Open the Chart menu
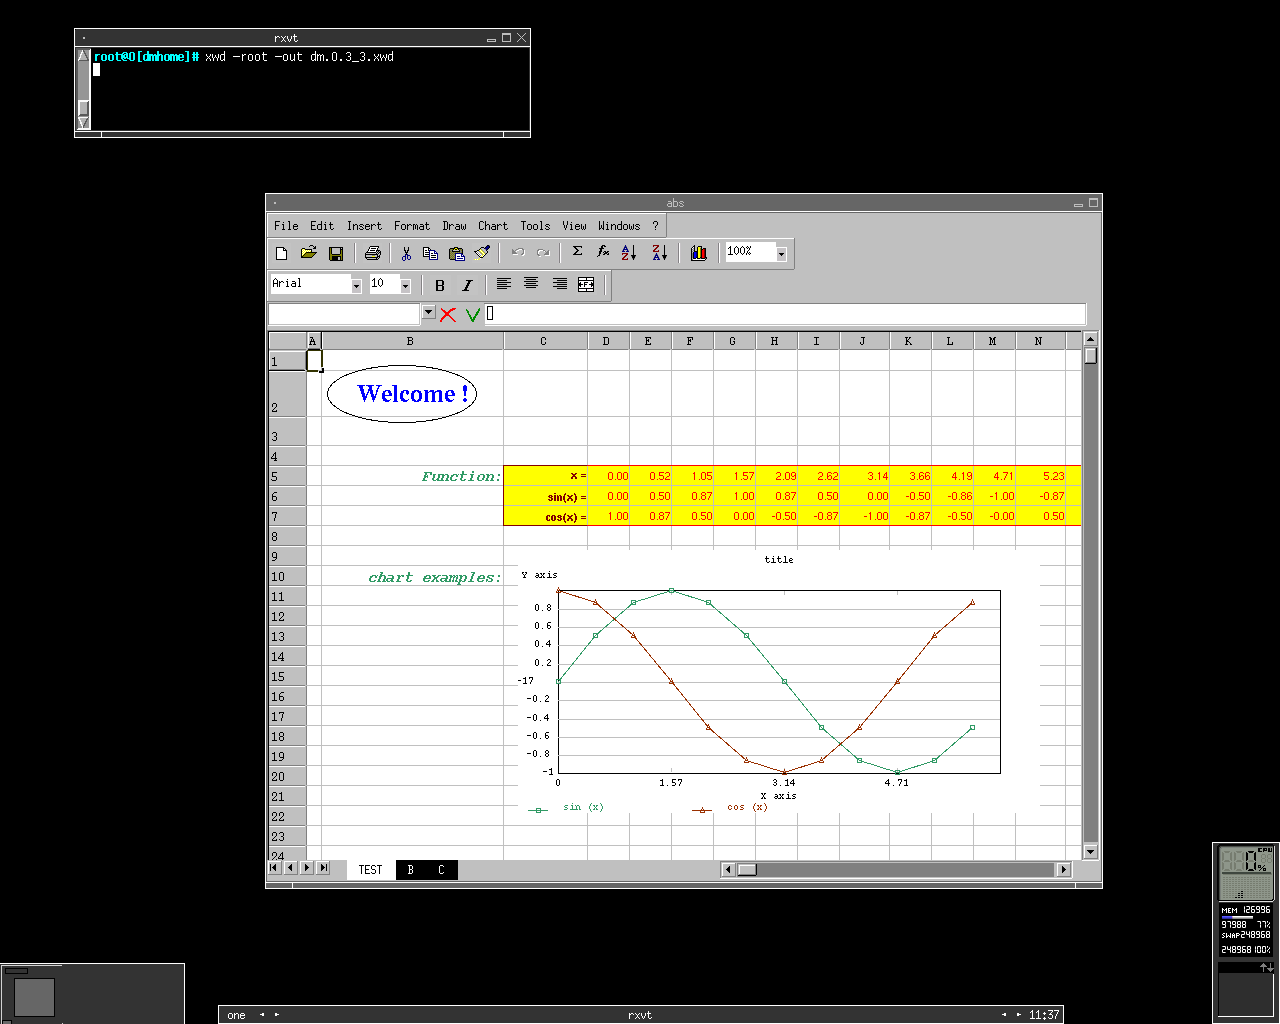1280x1024 pixels. tap(493, 226)
